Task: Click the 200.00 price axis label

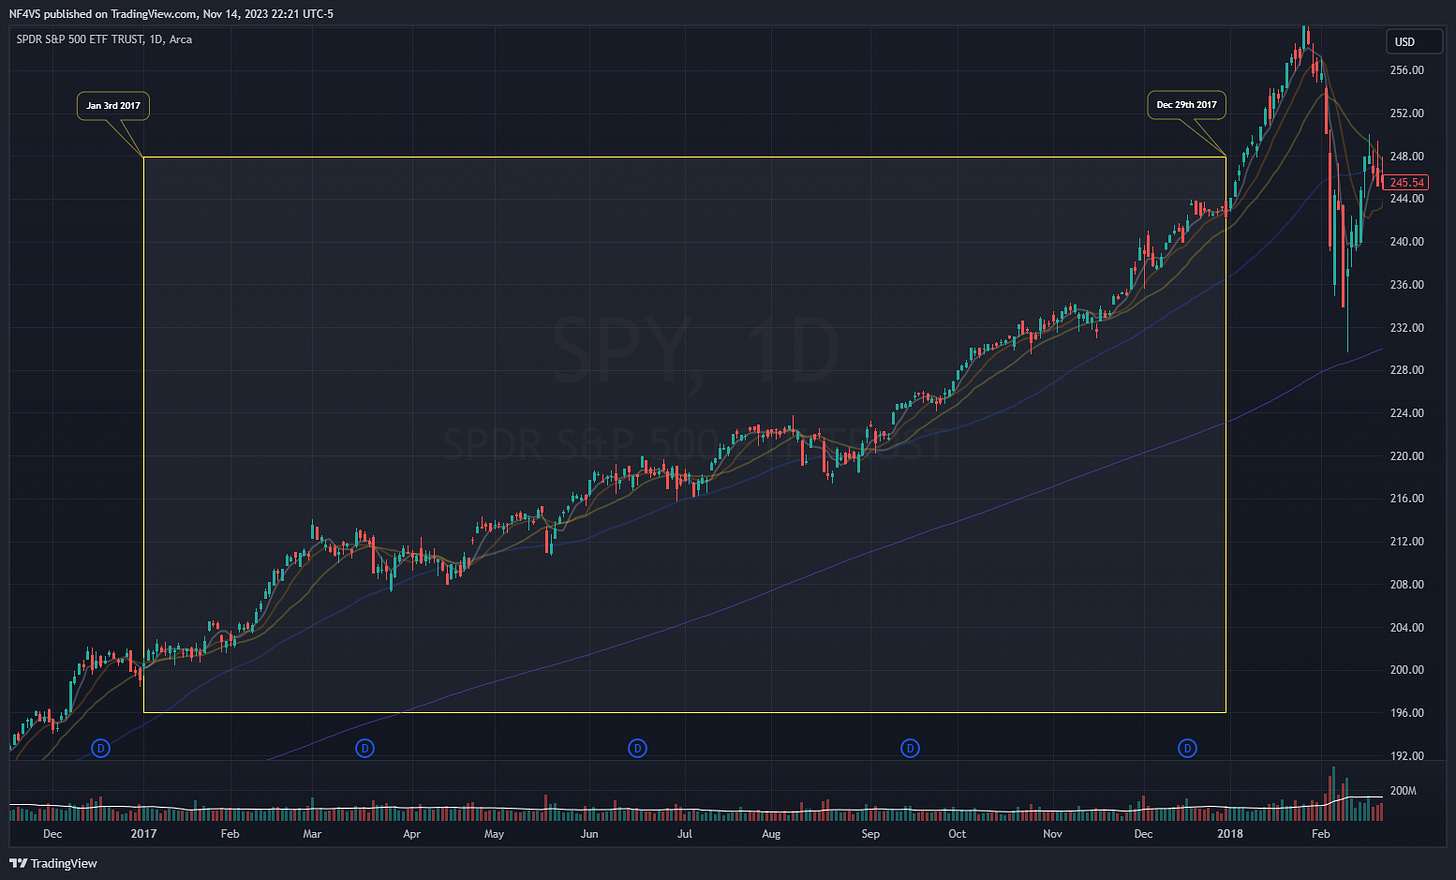Action: 1406,670
